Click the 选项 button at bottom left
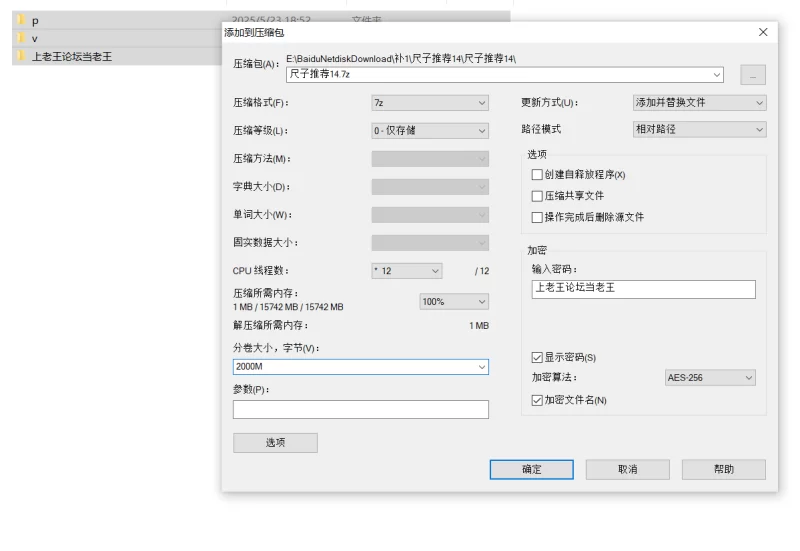800x551 pixels. coord(275,443)
